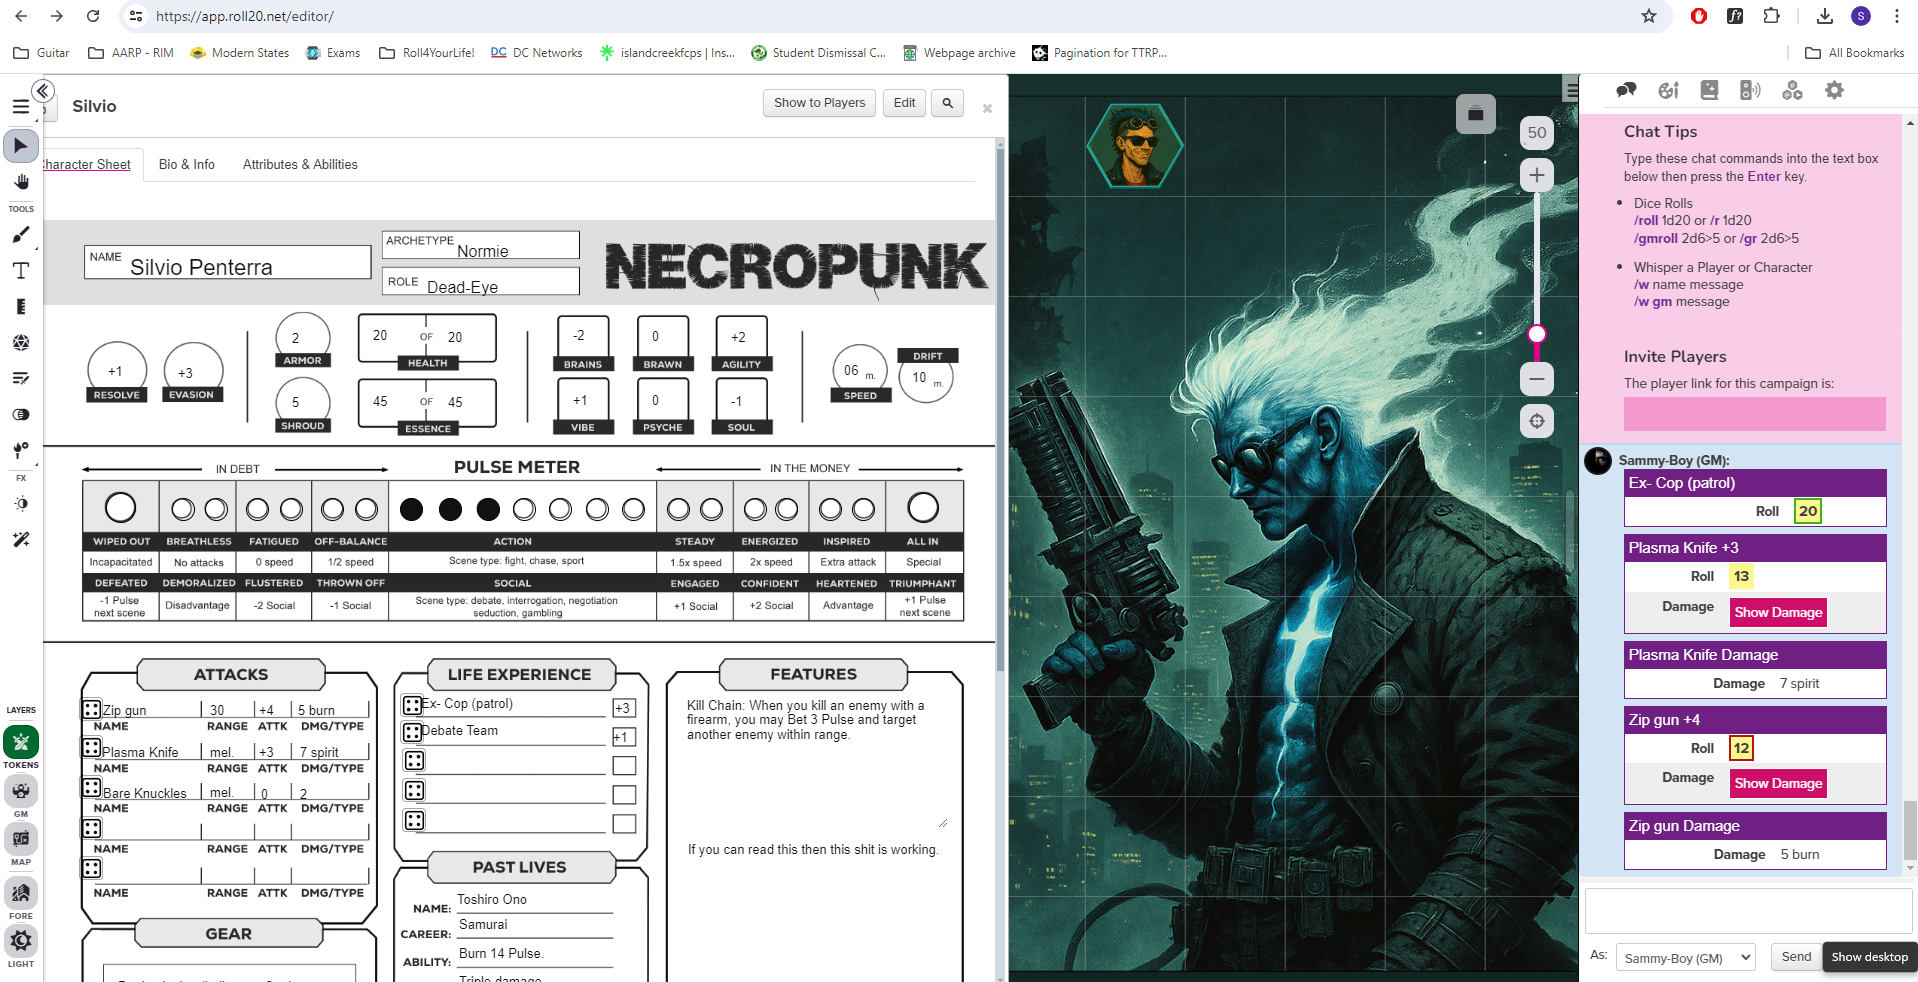Zoom out of the map
This screenshot has height=982, width=1918.
(1537, 379)
